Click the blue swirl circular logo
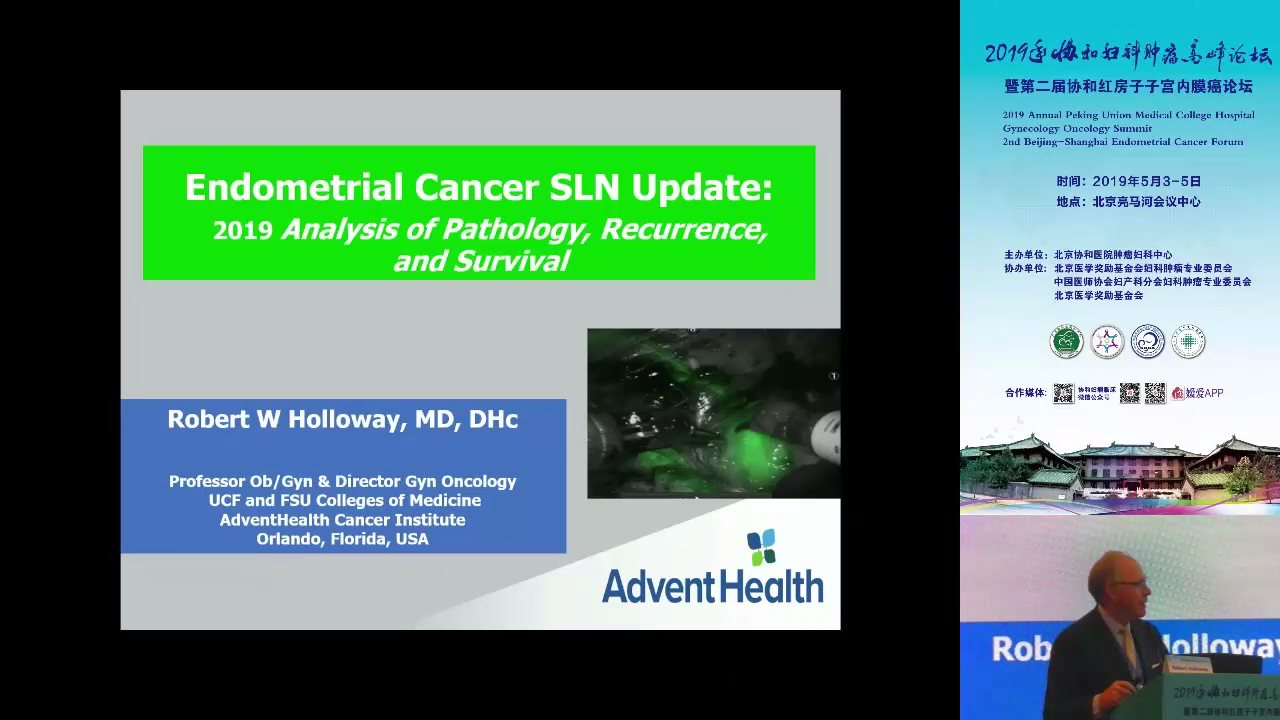 click(x=1147, y=342)
